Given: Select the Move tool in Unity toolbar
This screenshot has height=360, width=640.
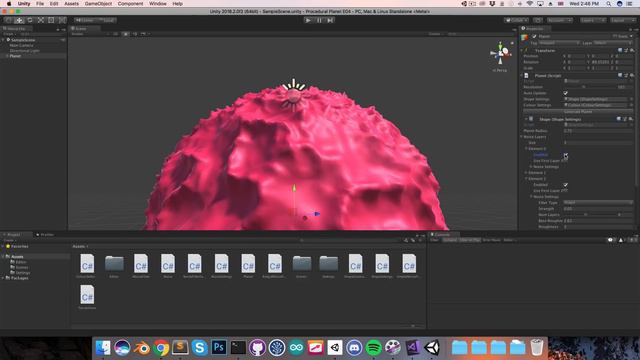Looking at the screenshot, I should pos(19,20).
